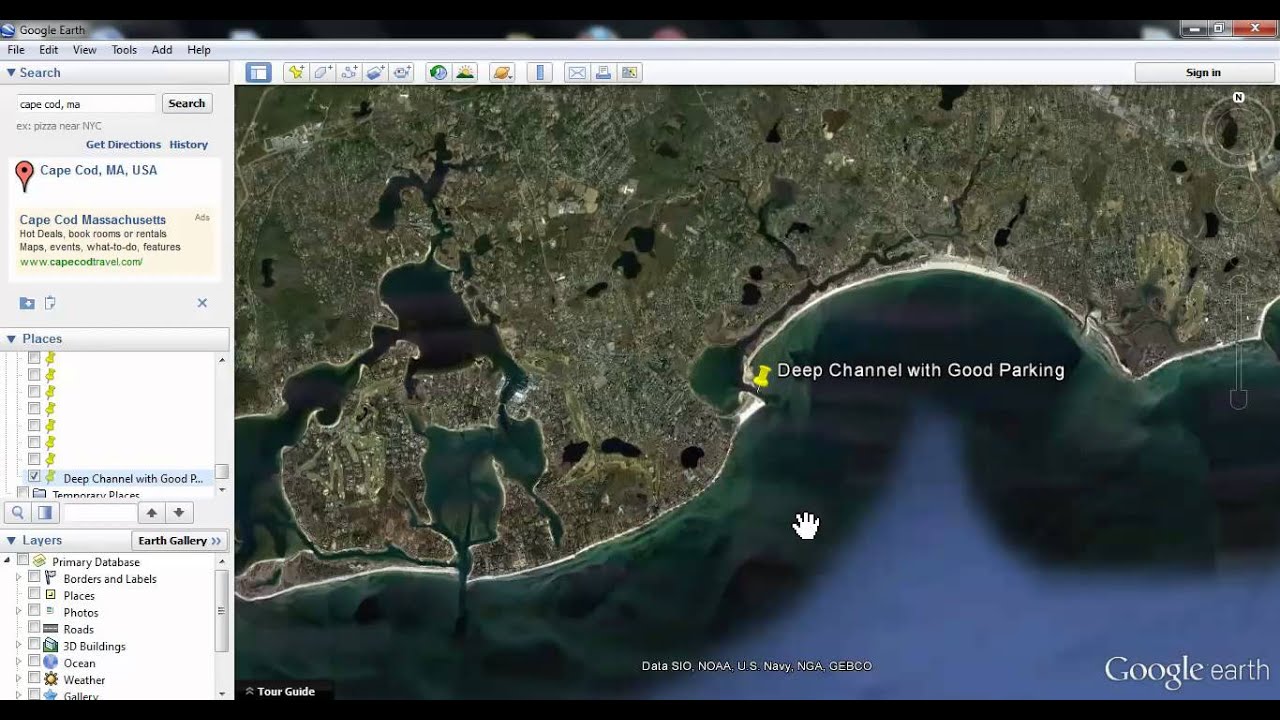The image size is (1280, 720).
Task: Open the planet switcher Saturn icon
Action: tap(502, 72)
